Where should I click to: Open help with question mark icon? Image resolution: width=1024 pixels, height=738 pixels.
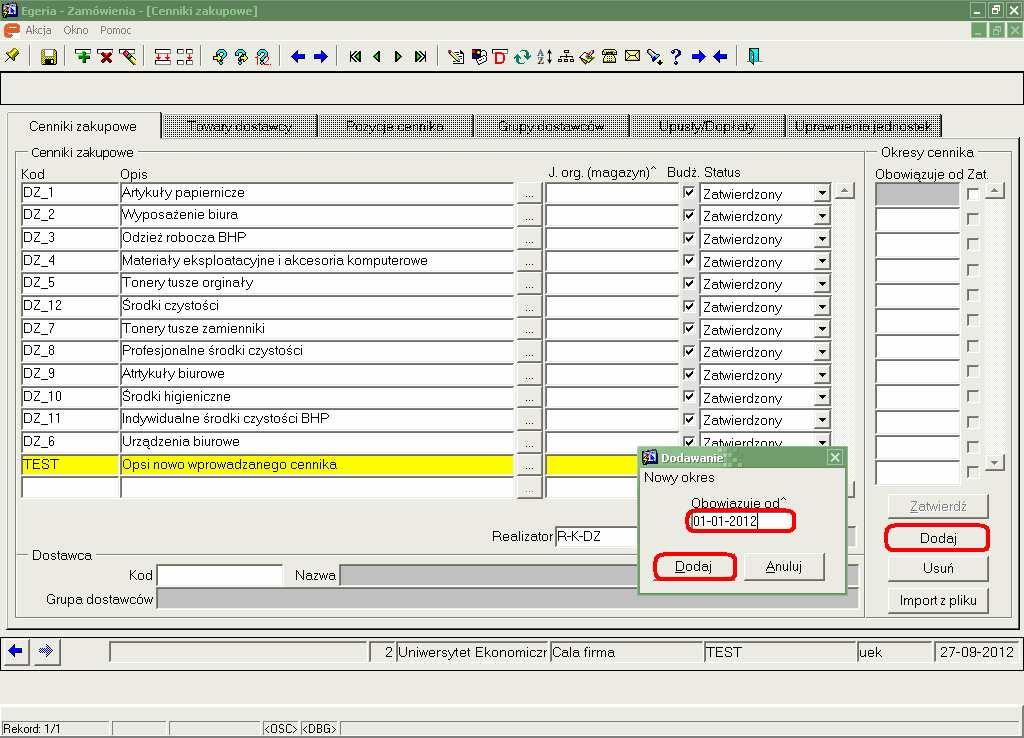coord(676,57)
